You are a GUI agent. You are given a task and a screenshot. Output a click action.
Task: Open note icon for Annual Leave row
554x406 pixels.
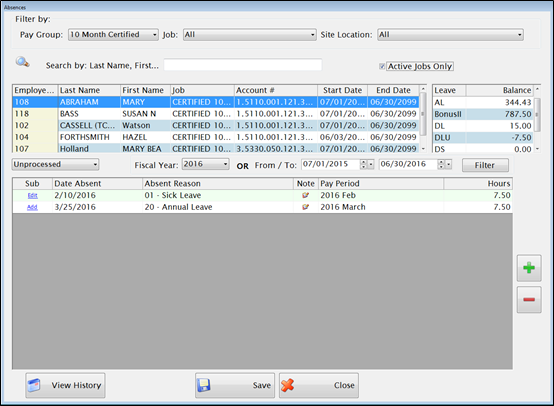tap(306, 207)
